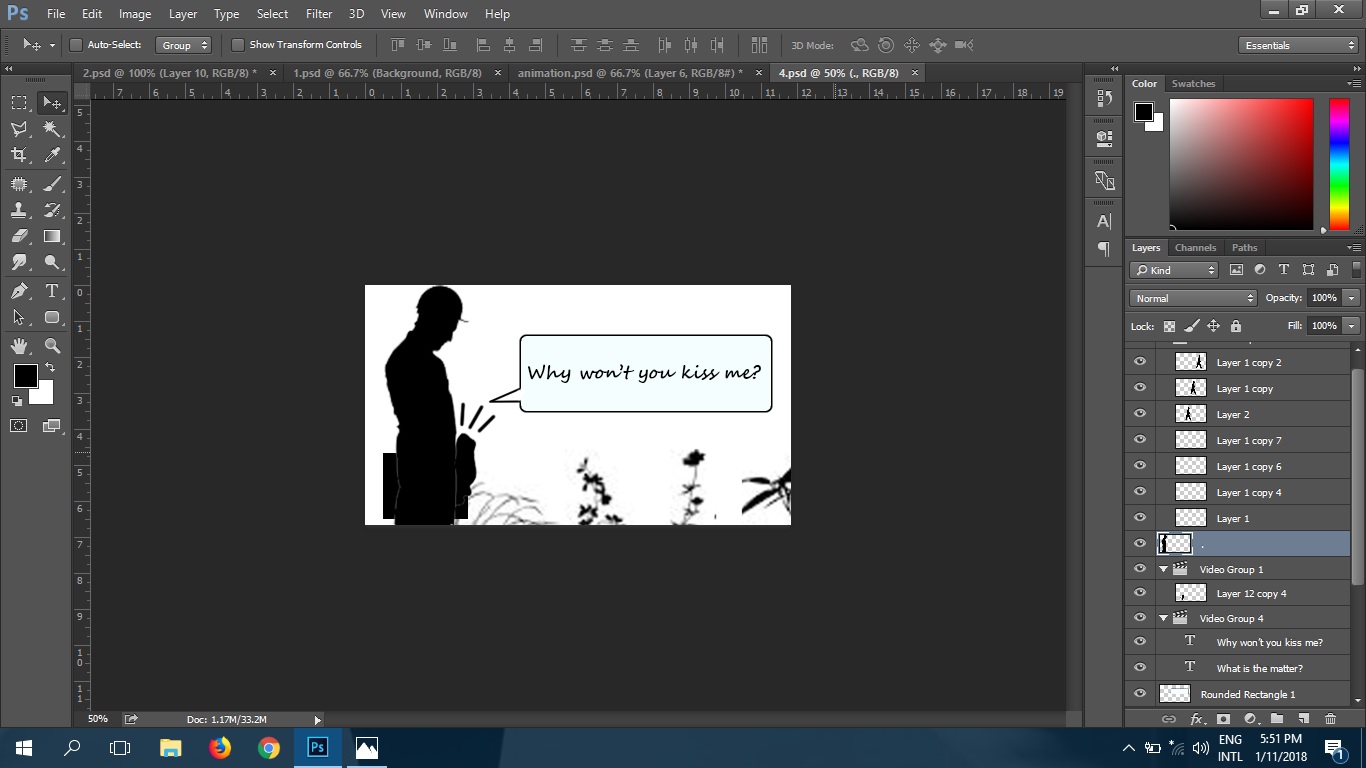Select the History Brush tool

[x=52, y=210]
